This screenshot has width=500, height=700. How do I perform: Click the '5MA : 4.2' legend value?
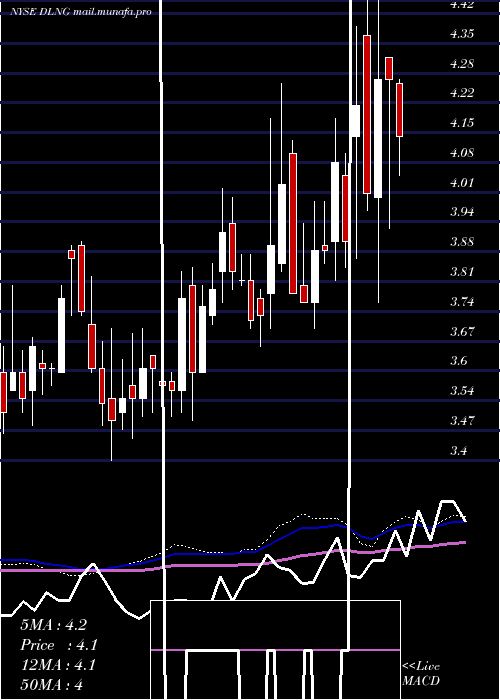point(53,625)
